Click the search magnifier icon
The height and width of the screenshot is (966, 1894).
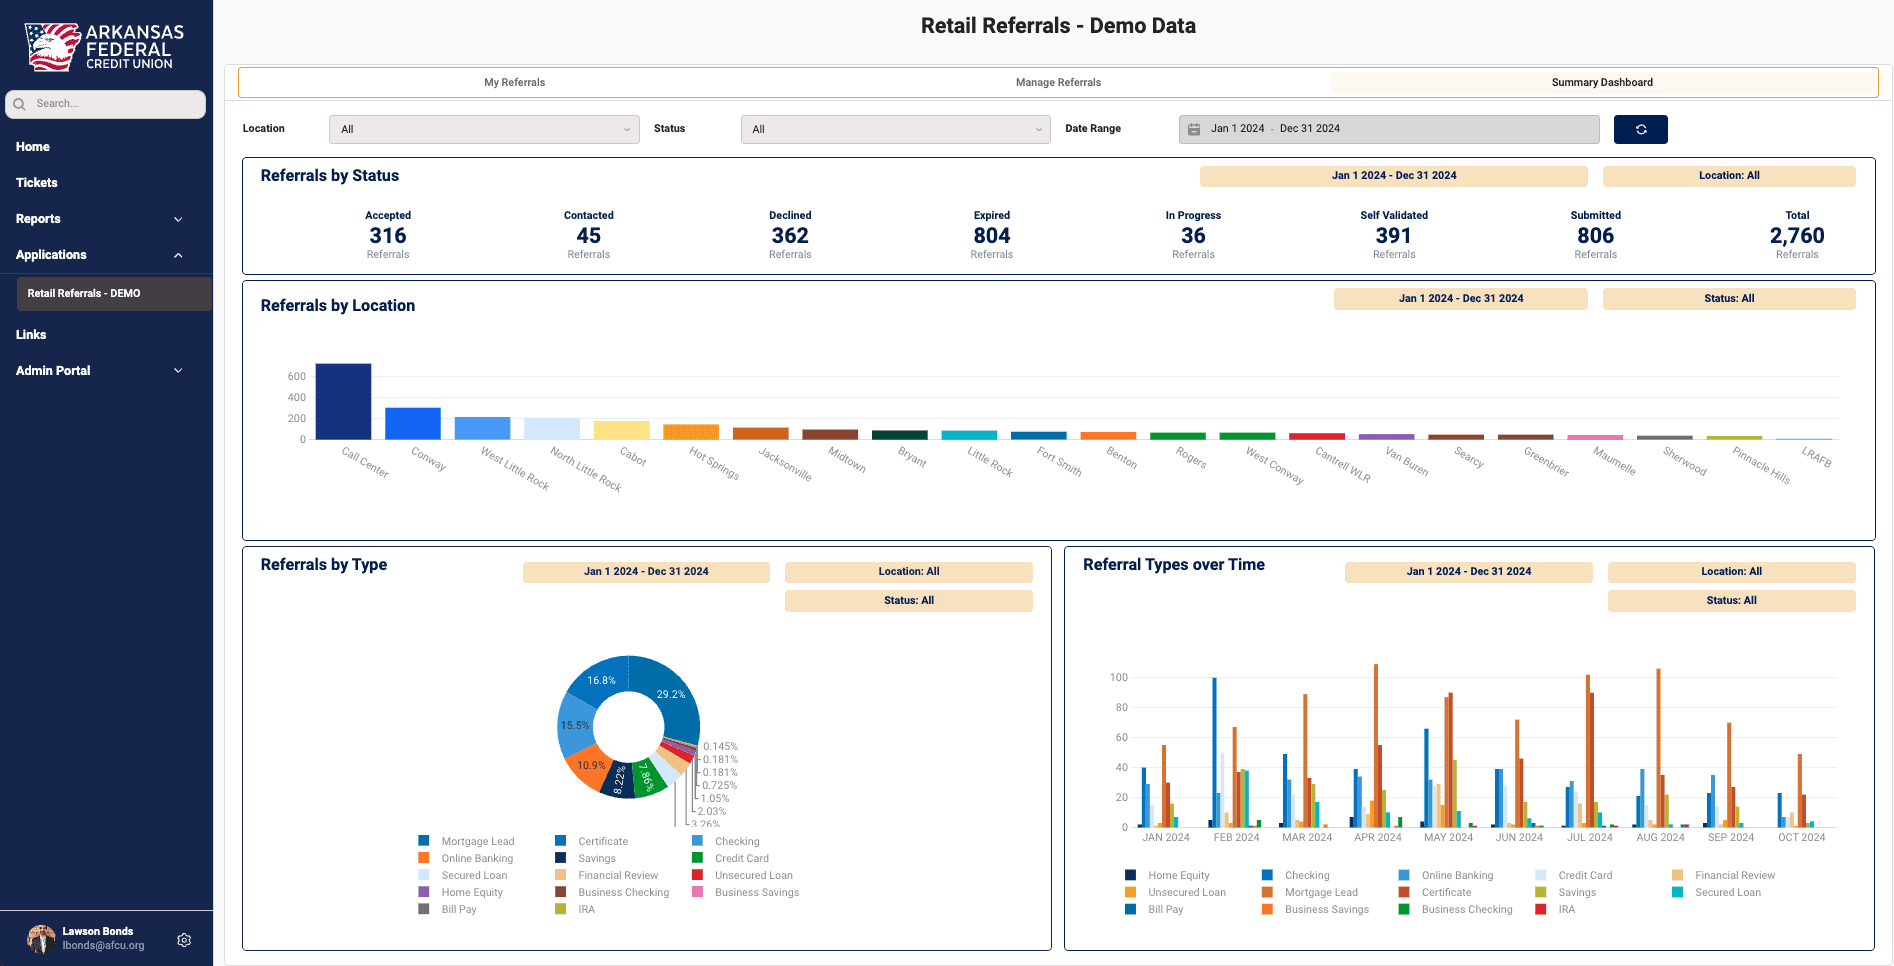point(19,104)
